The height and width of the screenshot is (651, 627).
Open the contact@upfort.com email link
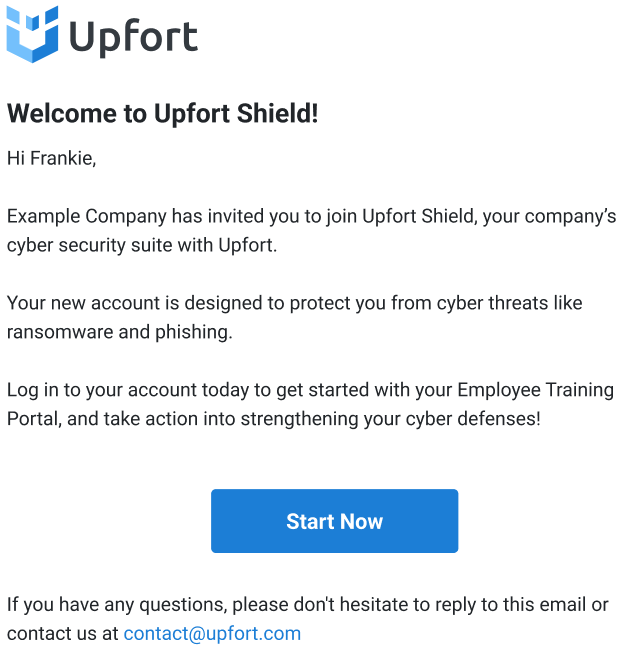coord(212,634)
